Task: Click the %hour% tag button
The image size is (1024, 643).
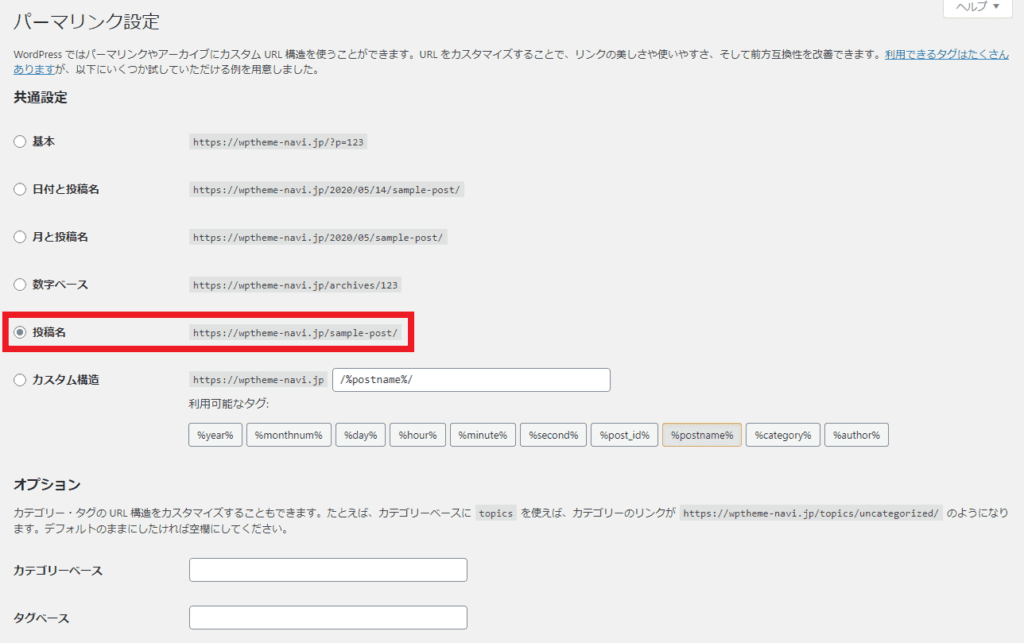Action: (418, 435)
